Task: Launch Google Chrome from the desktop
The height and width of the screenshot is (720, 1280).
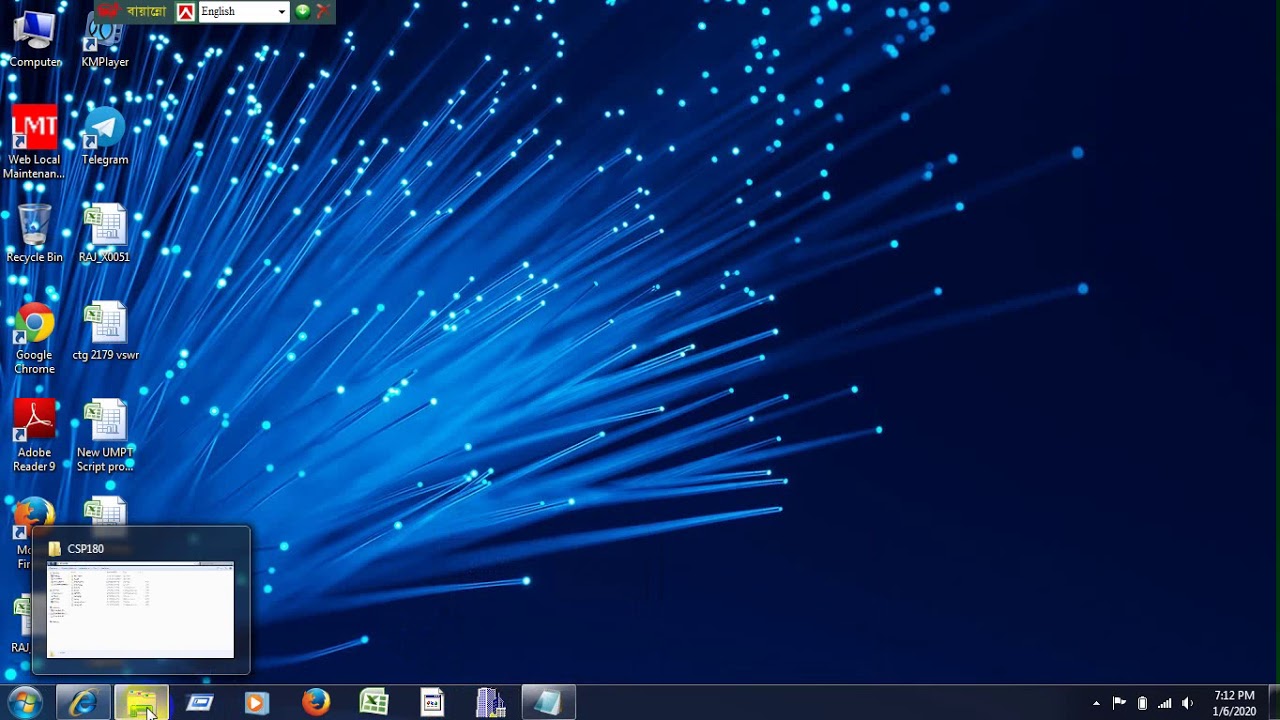Action: point(34,339)
